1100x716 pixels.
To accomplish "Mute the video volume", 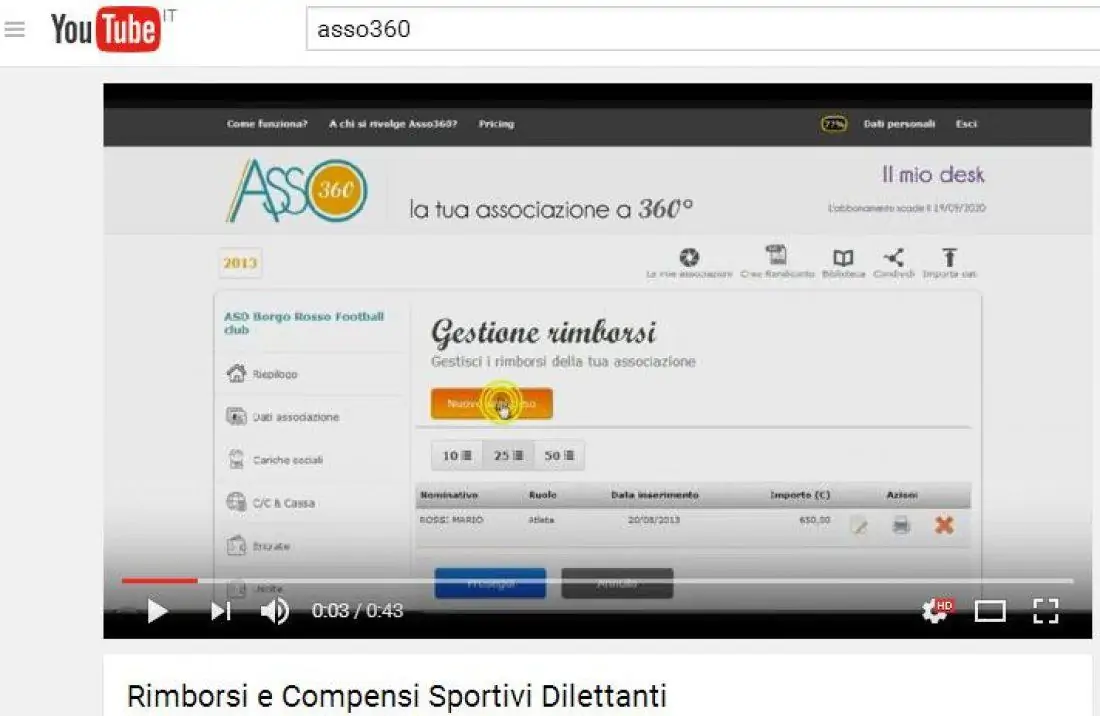I will tap(274, 611).
